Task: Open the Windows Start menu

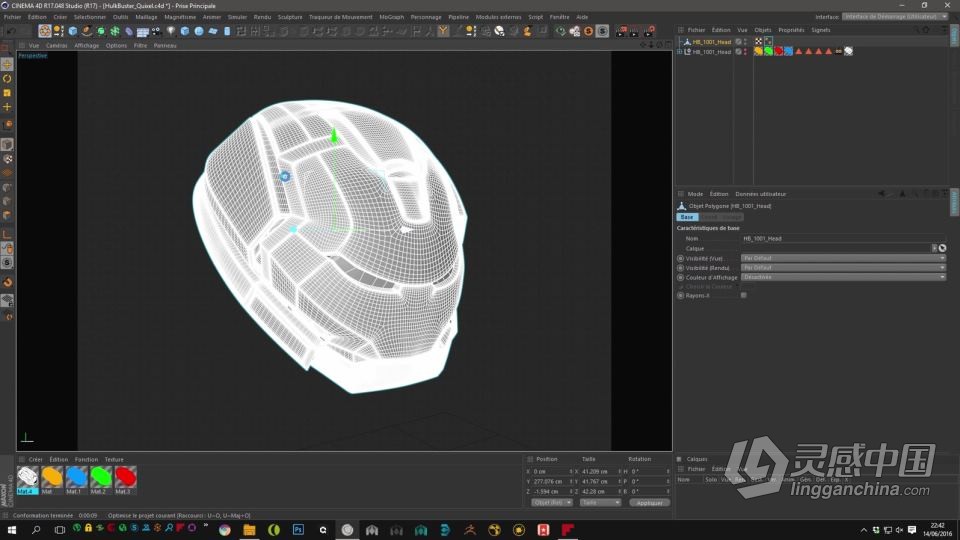Action: point(11,530)
